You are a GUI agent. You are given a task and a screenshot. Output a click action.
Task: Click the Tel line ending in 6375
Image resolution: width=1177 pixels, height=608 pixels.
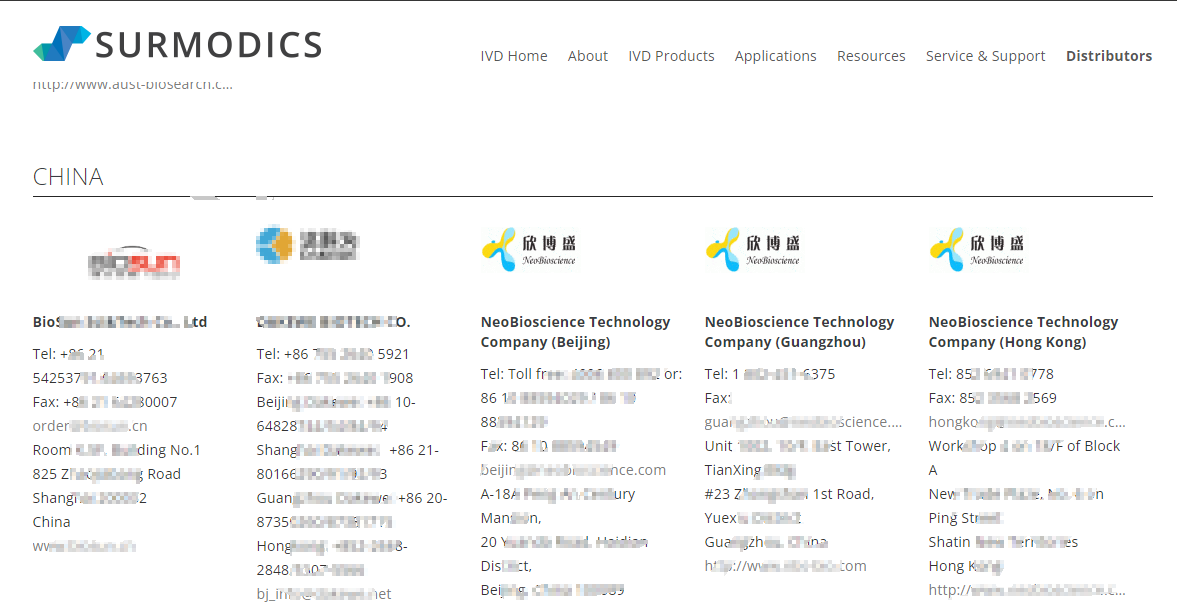(770, 374)
